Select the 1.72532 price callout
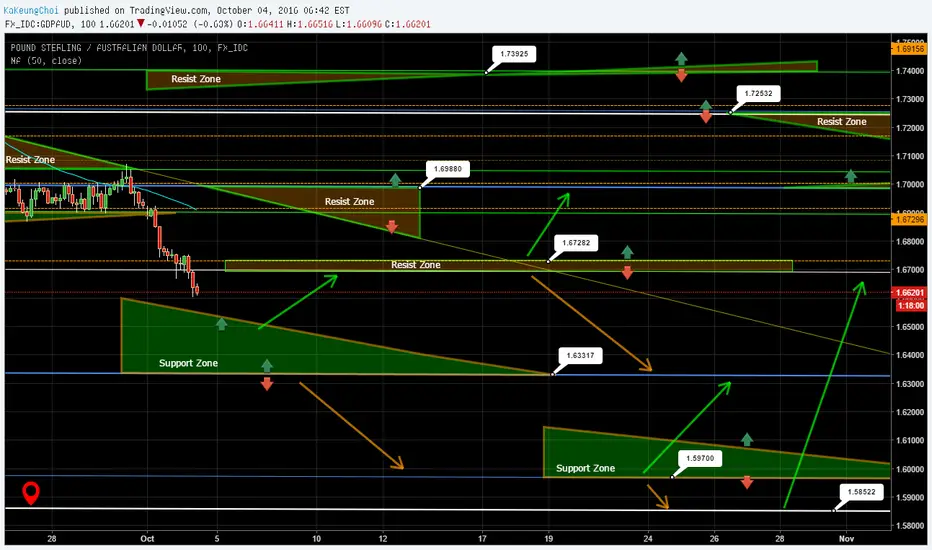932x550 pixels. [758, 93]
